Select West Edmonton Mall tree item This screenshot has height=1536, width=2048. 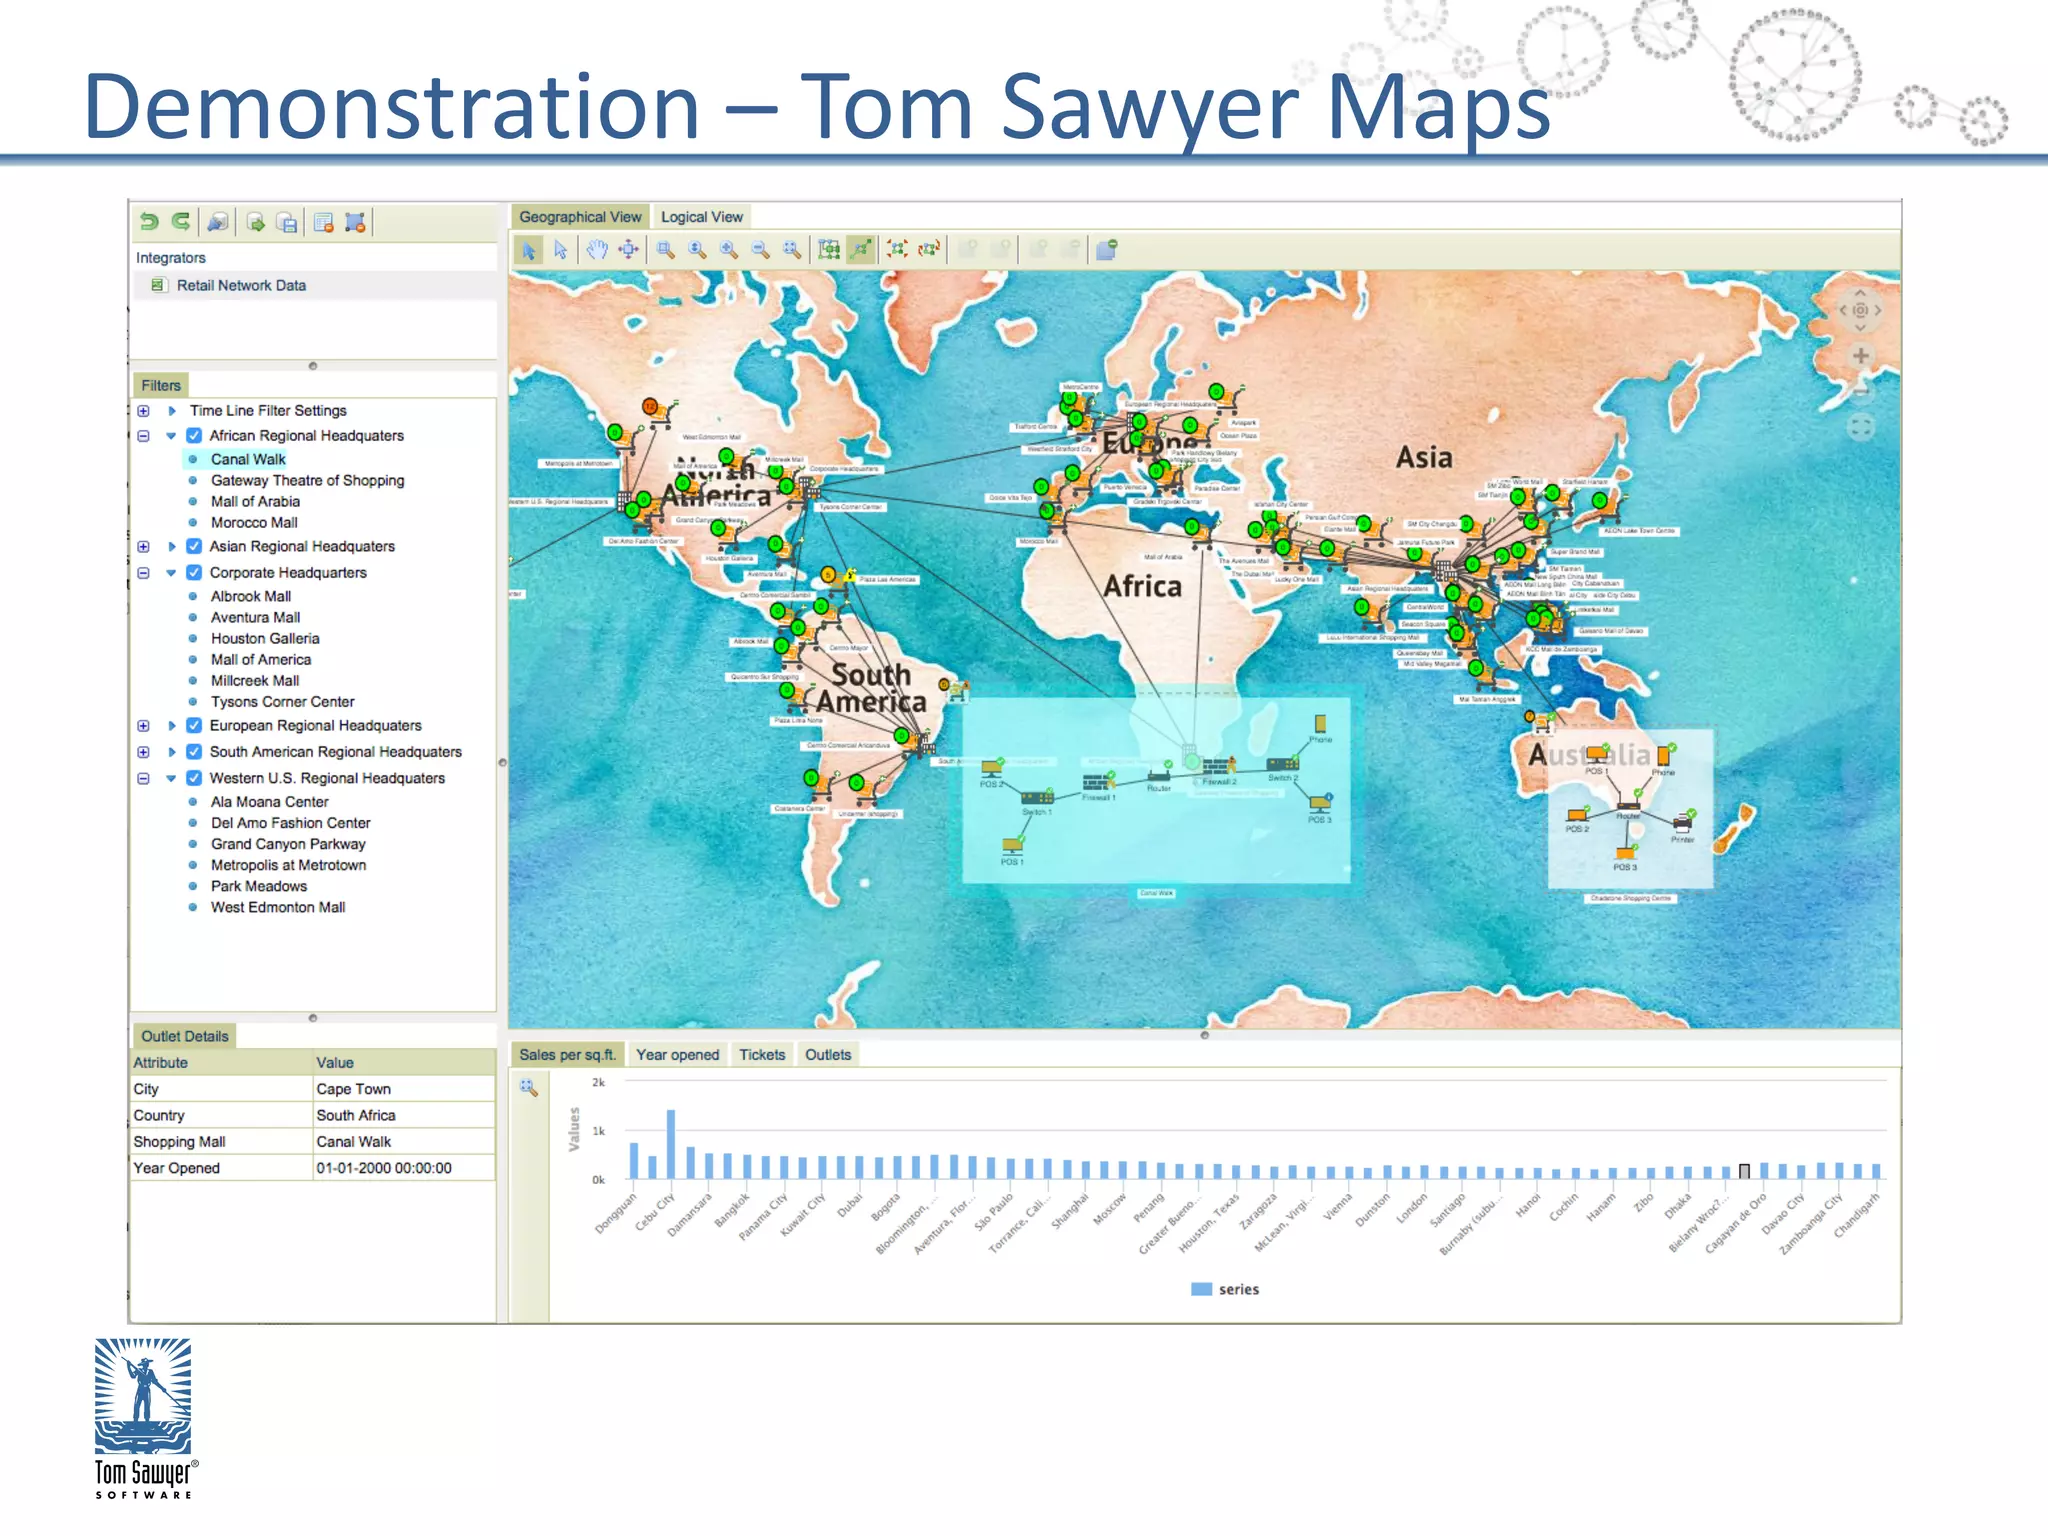coord(278,908)
